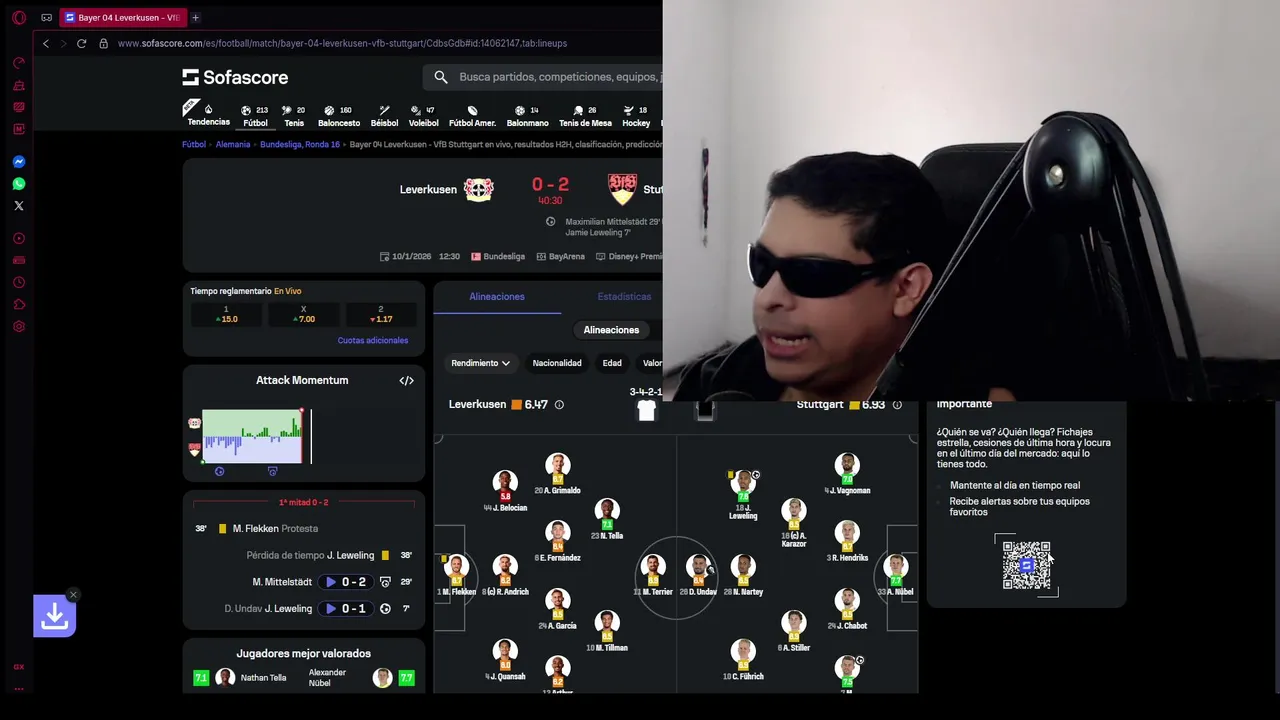Click the away win odds 1.17
This screenshot has width=1280, height=720.
380,314
